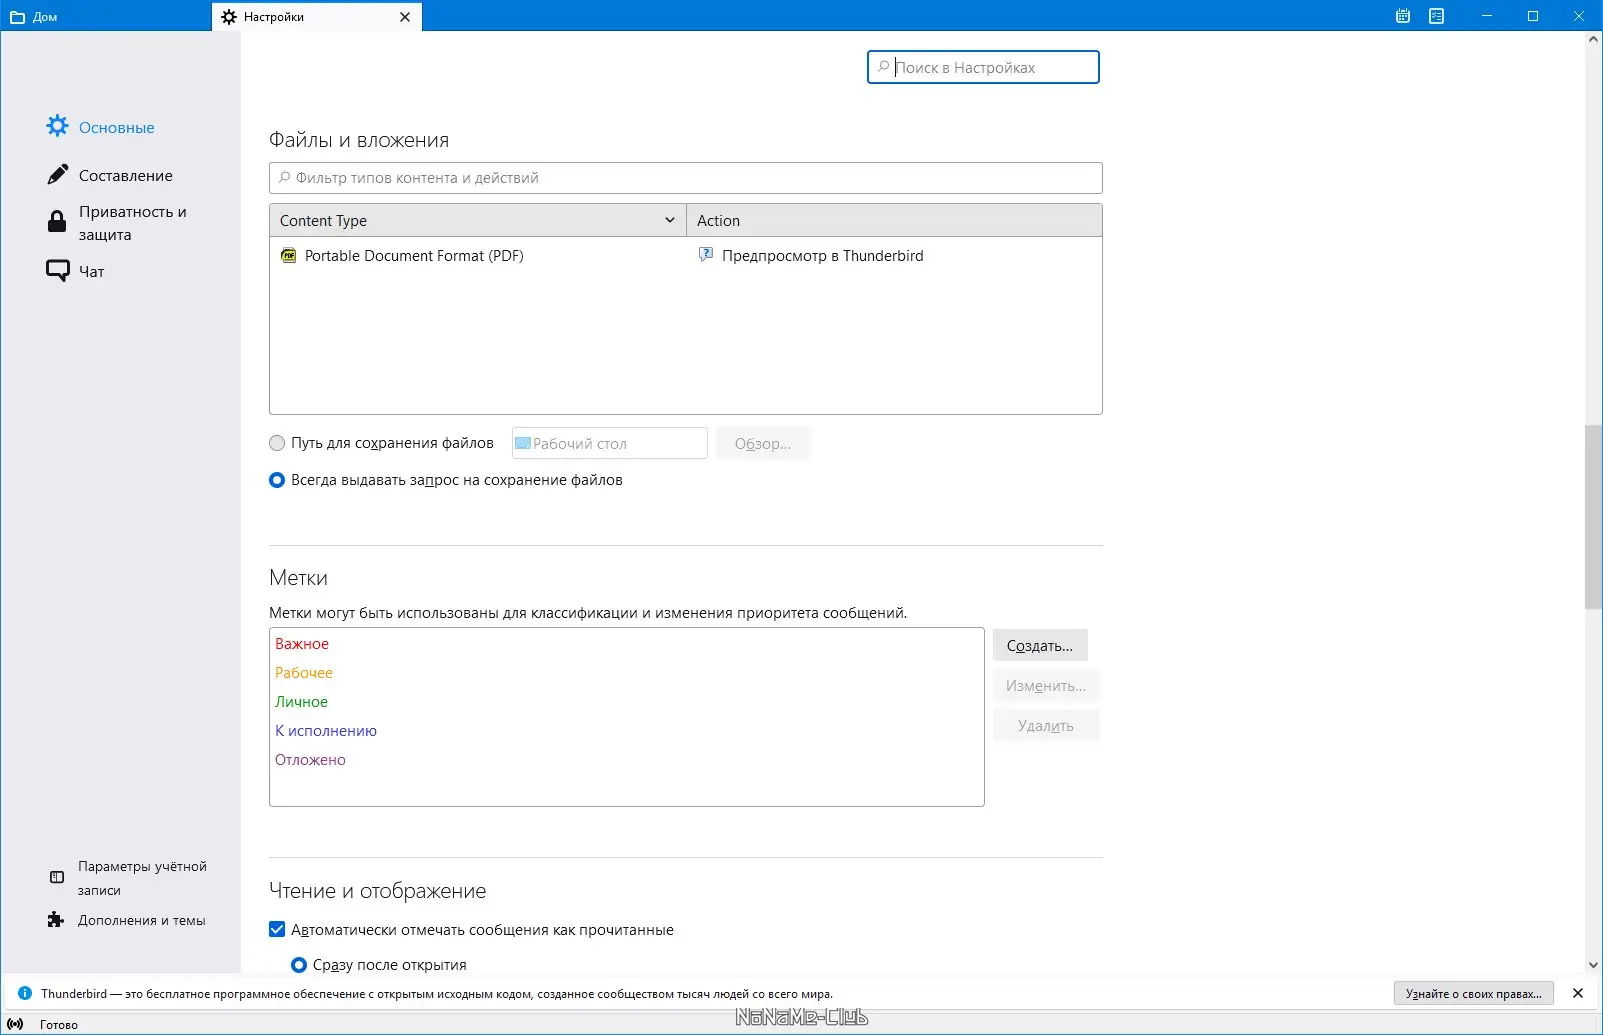
Task: Click the online status icon in status bar
Action: click(15, 1024)
